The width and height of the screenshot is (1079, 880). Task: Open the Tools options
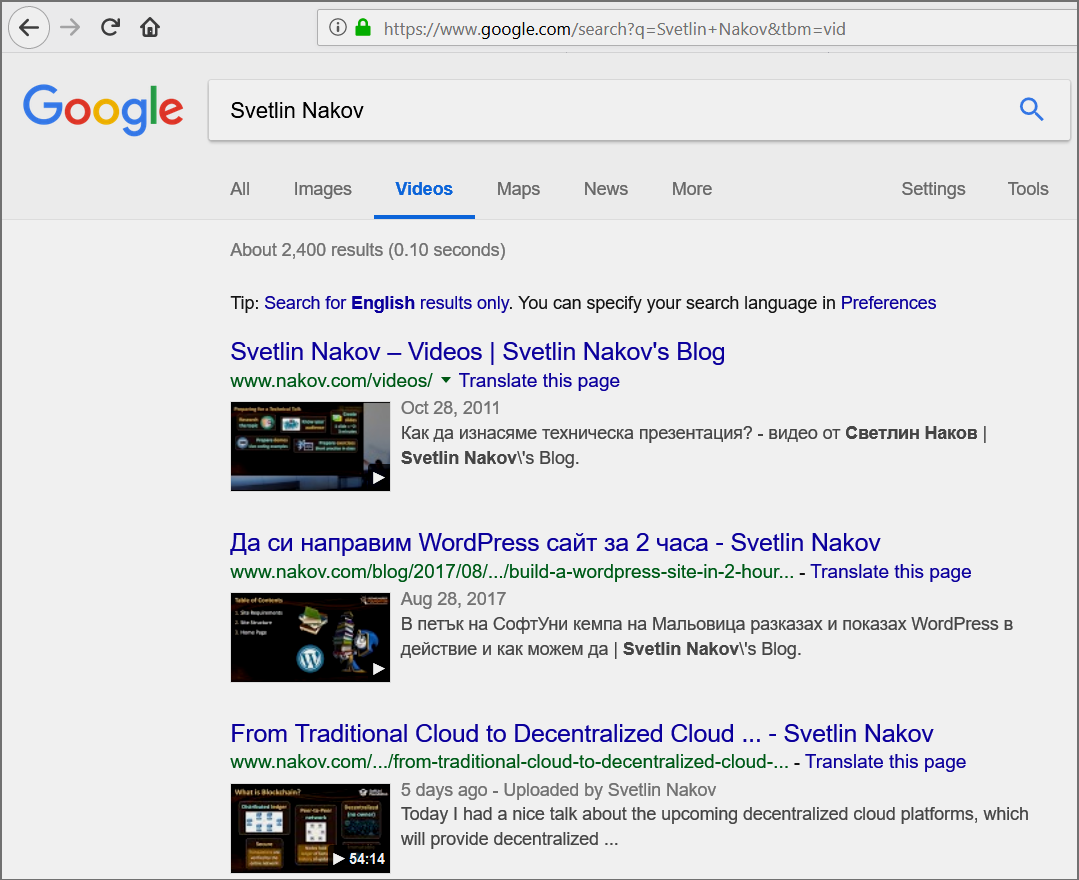click(1027, 189)
